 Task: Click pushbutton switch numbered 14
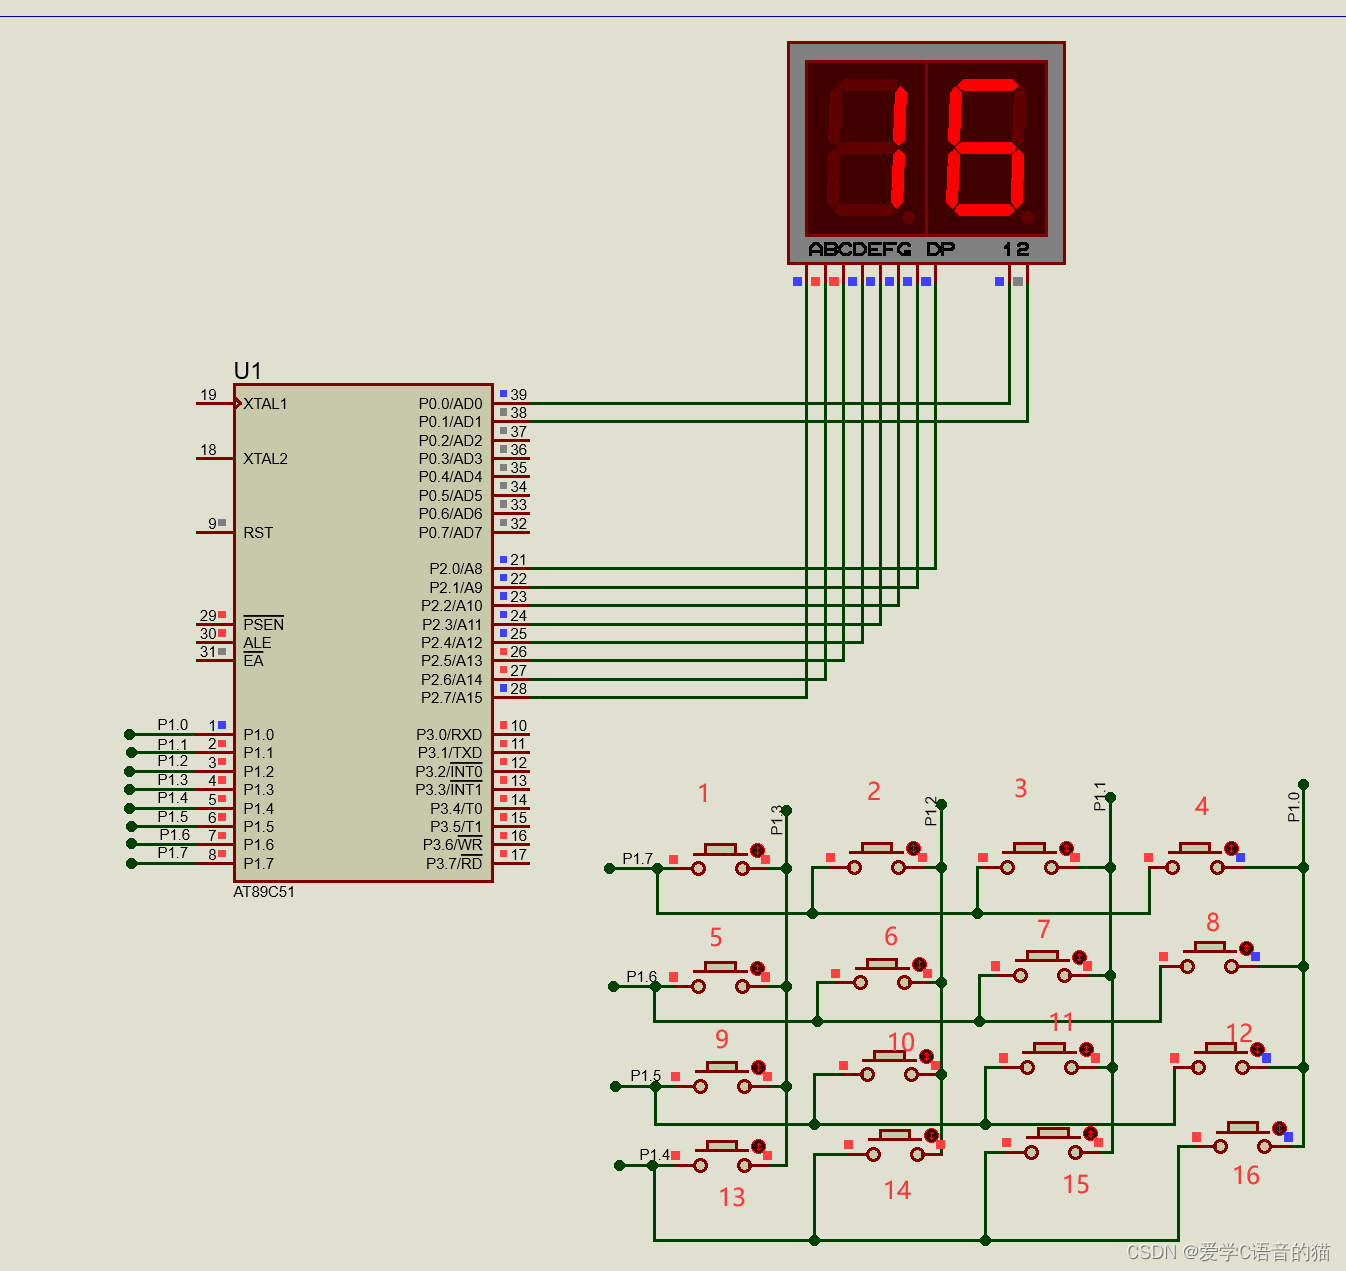pyautogui.click(x=895, y=1145)
